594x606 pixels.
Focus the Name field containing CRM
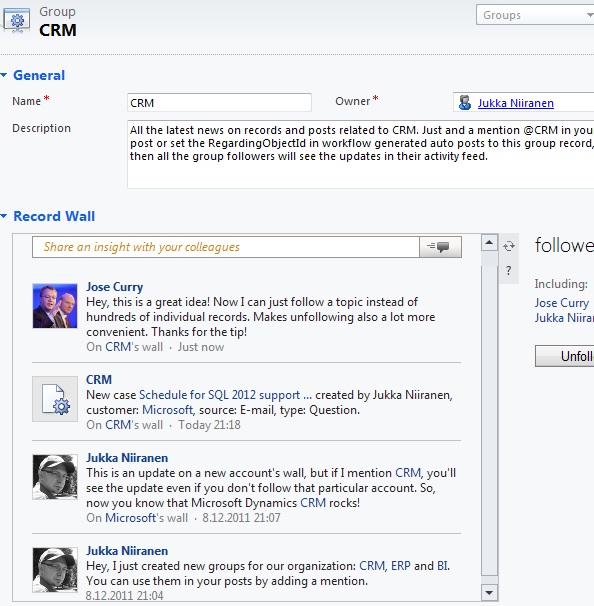point(219,103)
